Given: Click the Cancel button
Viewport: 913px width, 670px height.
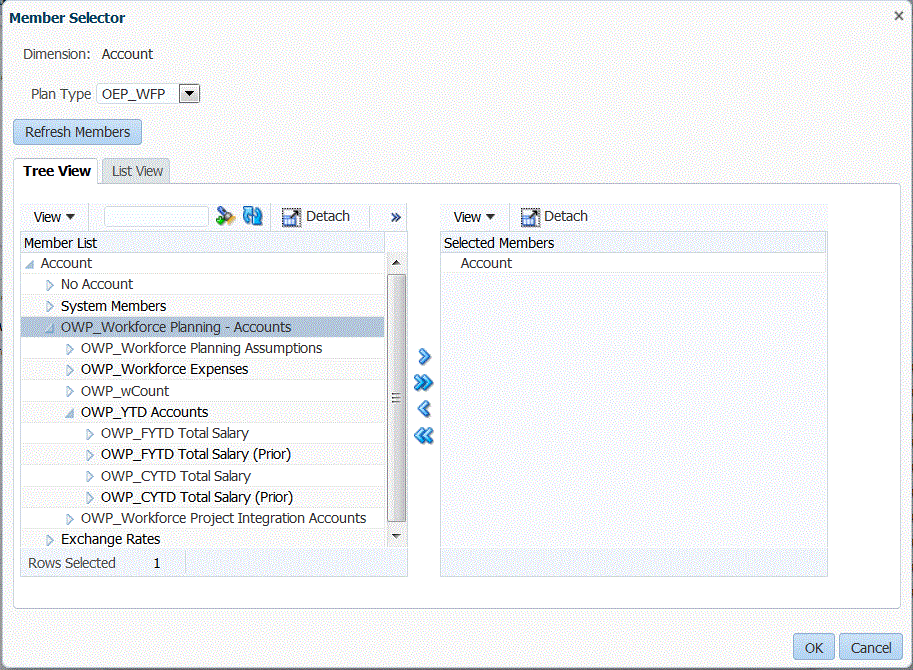Looking at the screenshot, I should (870, 647).
